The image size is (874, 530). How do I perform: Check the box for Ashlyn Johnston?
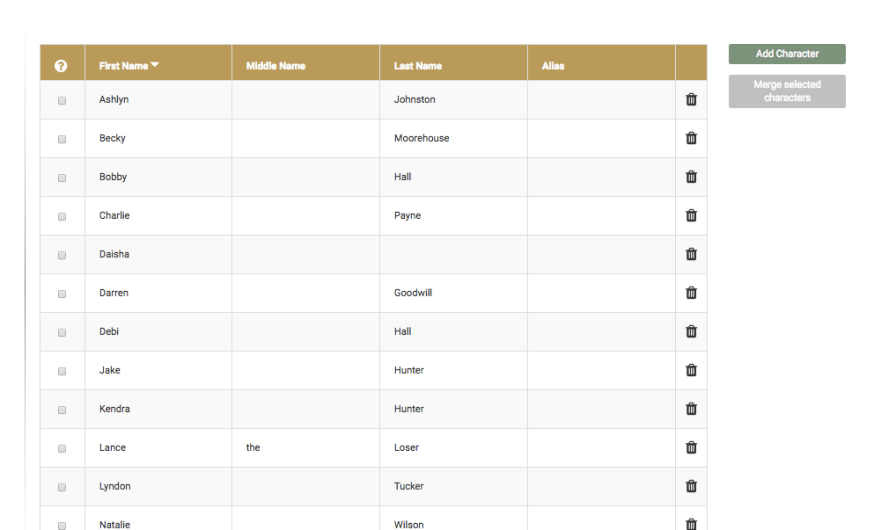[62, 101]
